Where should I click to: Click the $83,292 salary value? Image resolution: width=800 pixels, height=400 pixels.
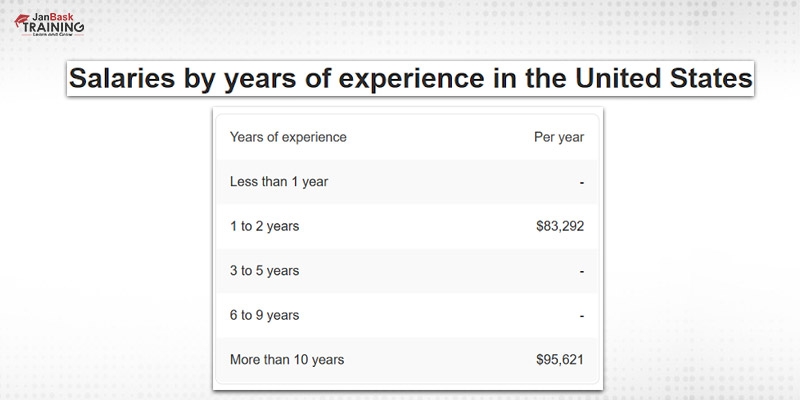click(559, 226)
